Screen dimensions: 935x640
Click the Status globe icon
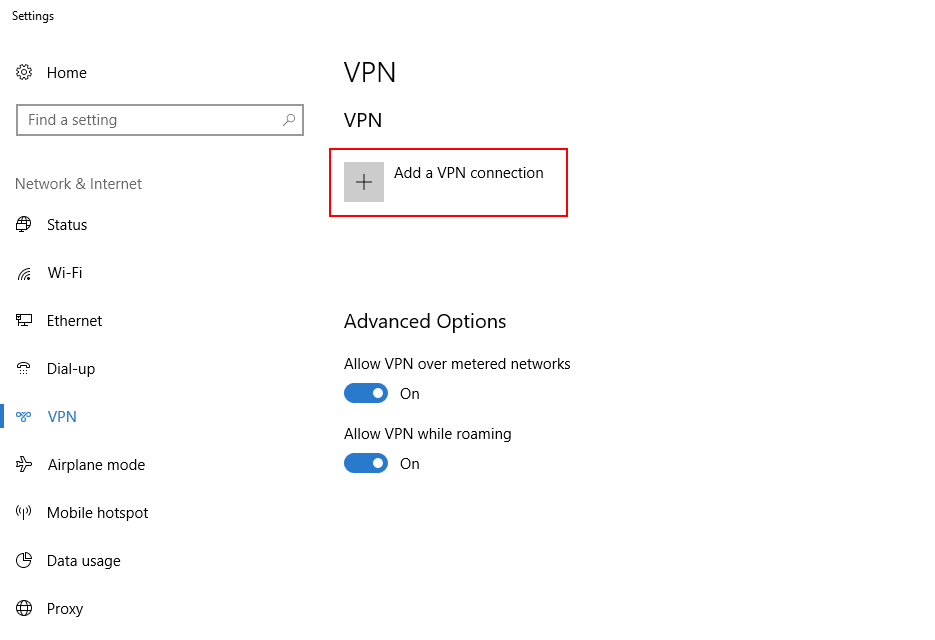[24, 224]
